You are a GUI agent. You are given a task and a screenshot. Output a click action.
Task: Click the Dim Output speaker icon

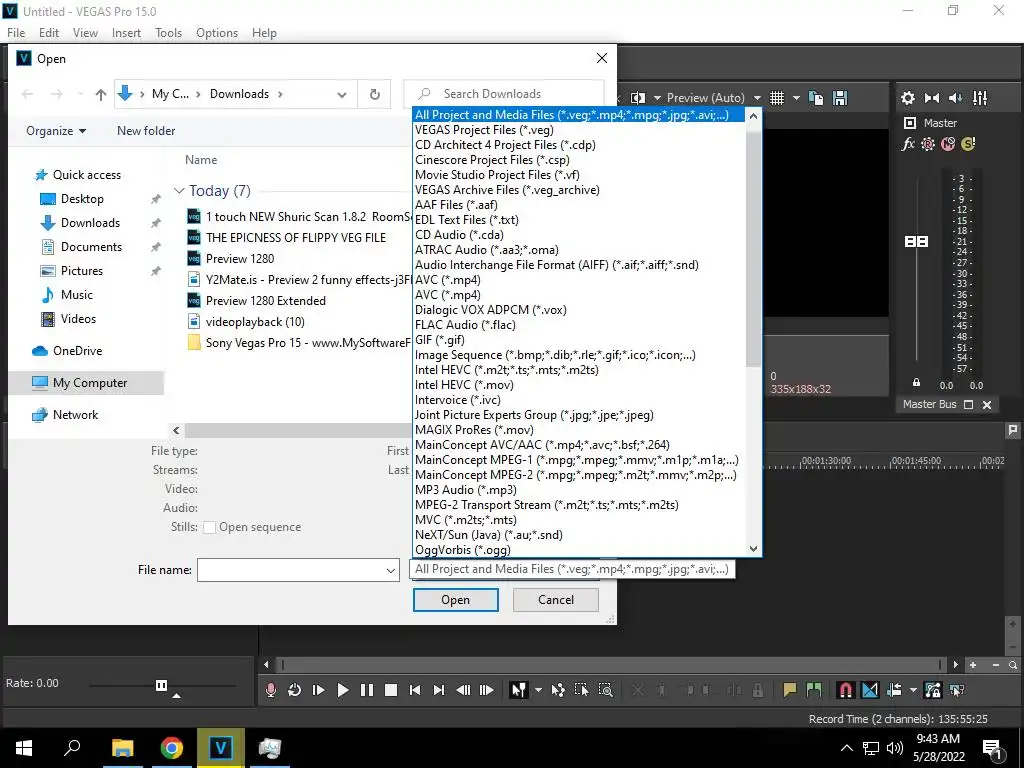(x=955, y=98)
